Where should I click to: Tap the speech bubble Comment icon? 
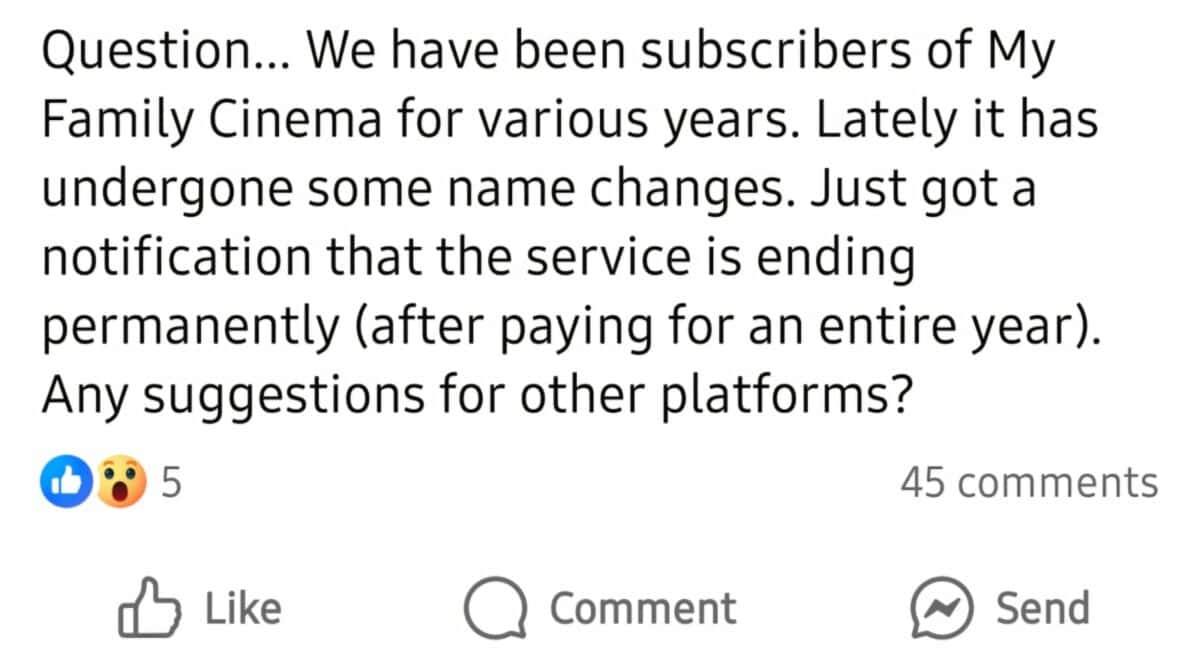pyautogui.click(x=496, y=609)
